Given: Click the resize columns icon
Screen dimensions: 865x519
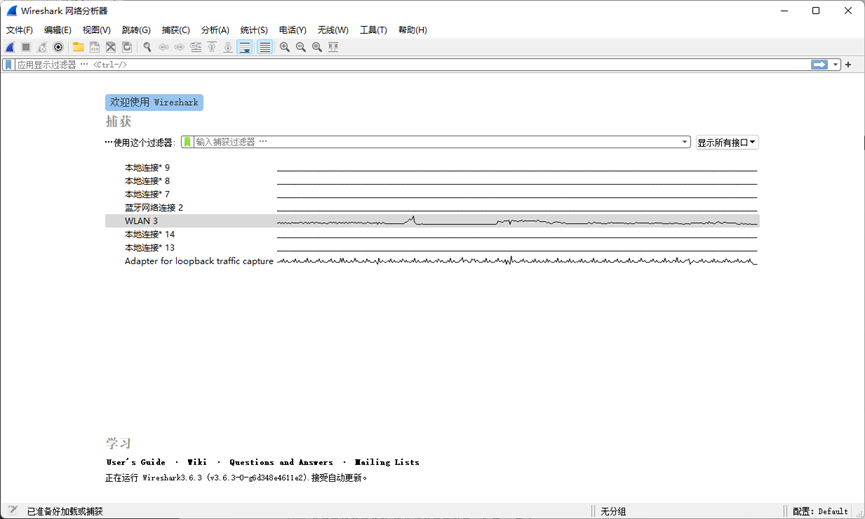Looking at the screenshot, I should click(333, 47).
